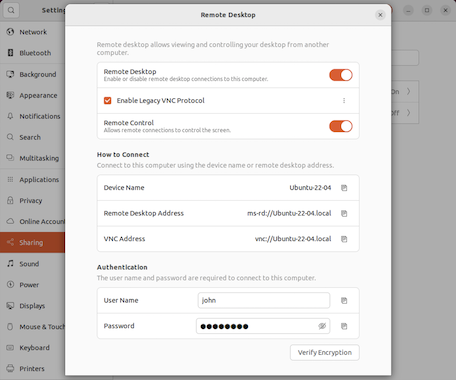Copy the User Name value
The image size is (456, 380).
click(344, 301)
